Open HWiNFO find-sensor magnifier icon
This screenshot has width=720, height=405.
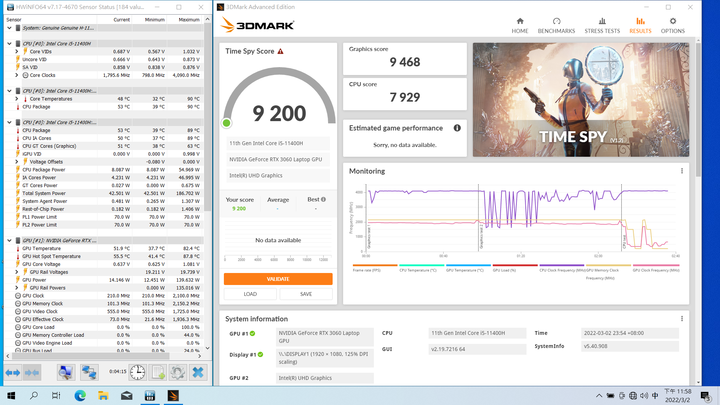[66, 372]
